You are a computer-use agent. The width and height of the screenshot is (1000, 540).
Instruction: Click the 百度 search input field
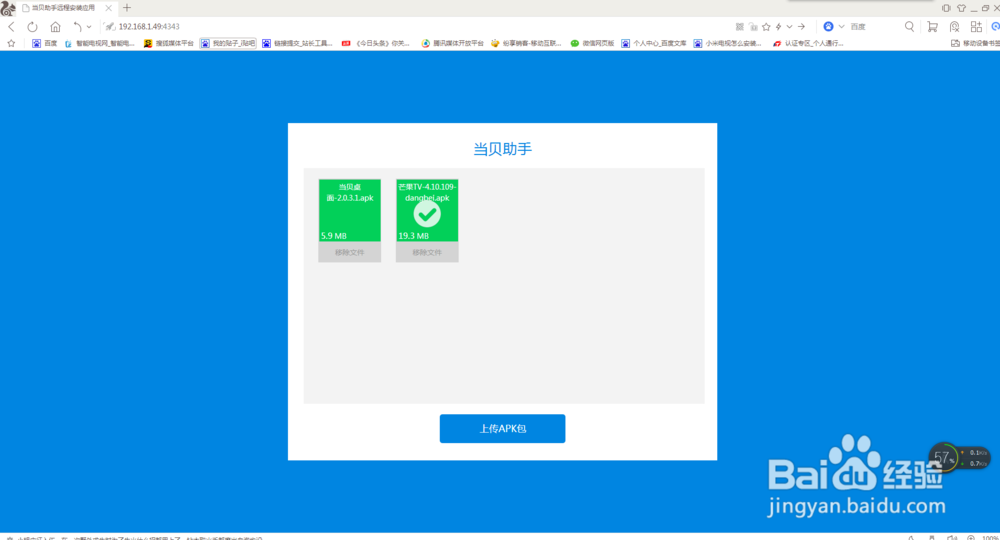[x=874, y=27]
